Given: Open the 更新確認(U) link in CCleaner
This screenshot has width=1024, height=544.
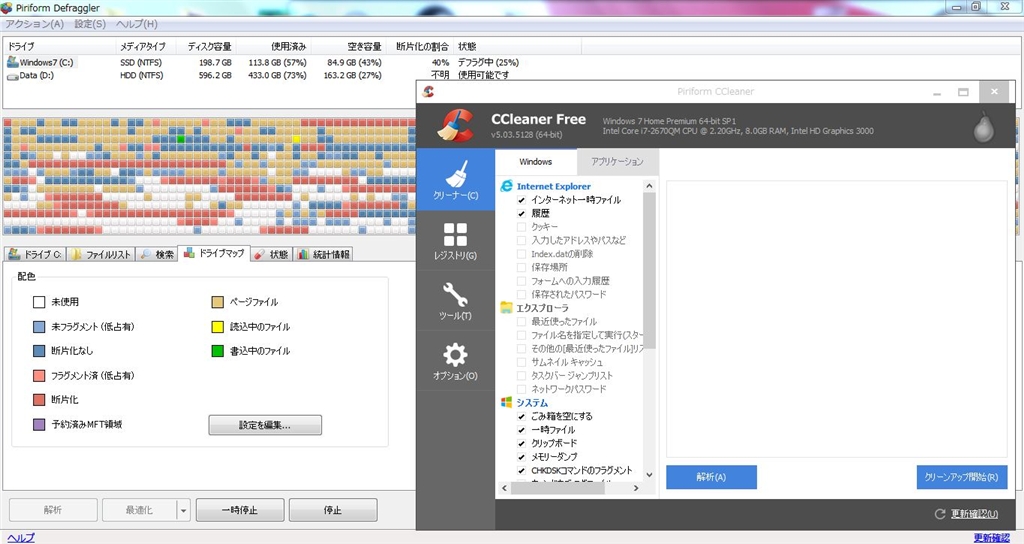Looking at the screenshot, I should tap(974, 514).
